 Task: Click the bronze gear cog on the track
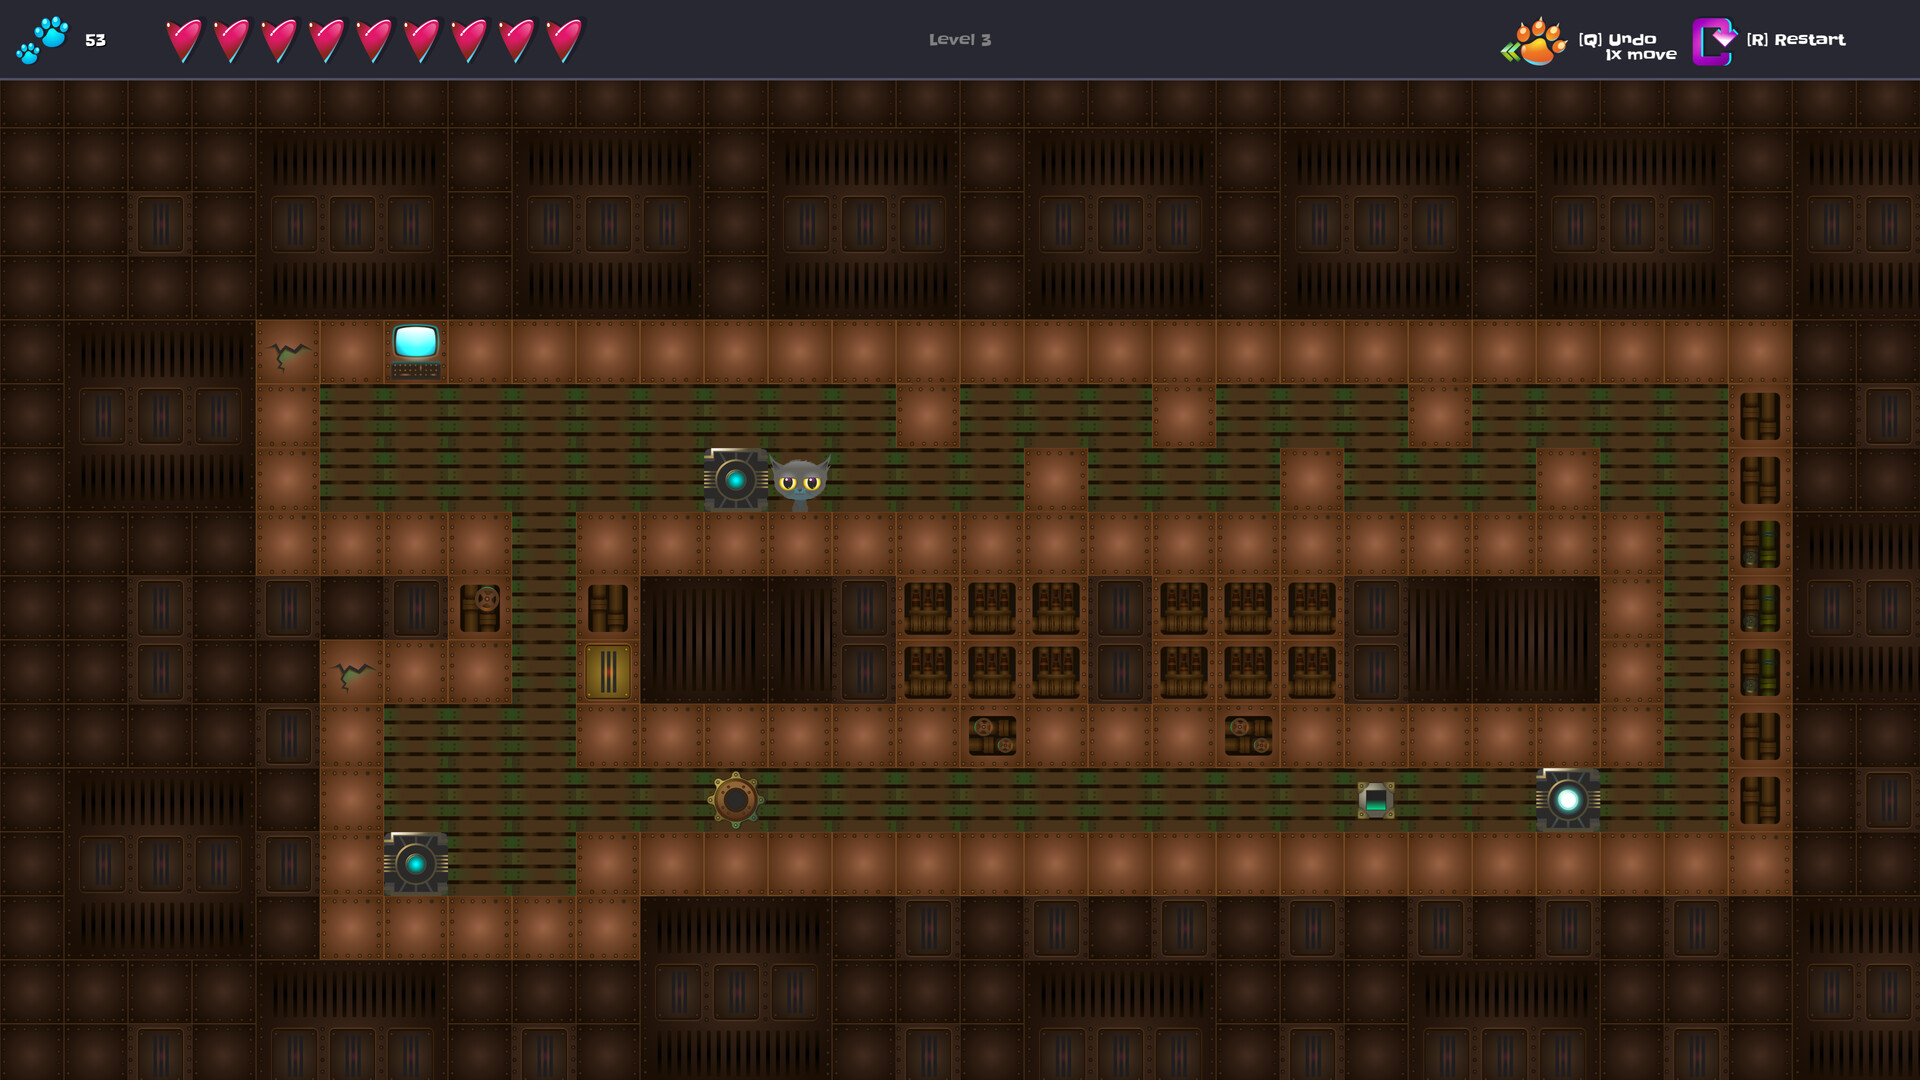click(736, 799)
